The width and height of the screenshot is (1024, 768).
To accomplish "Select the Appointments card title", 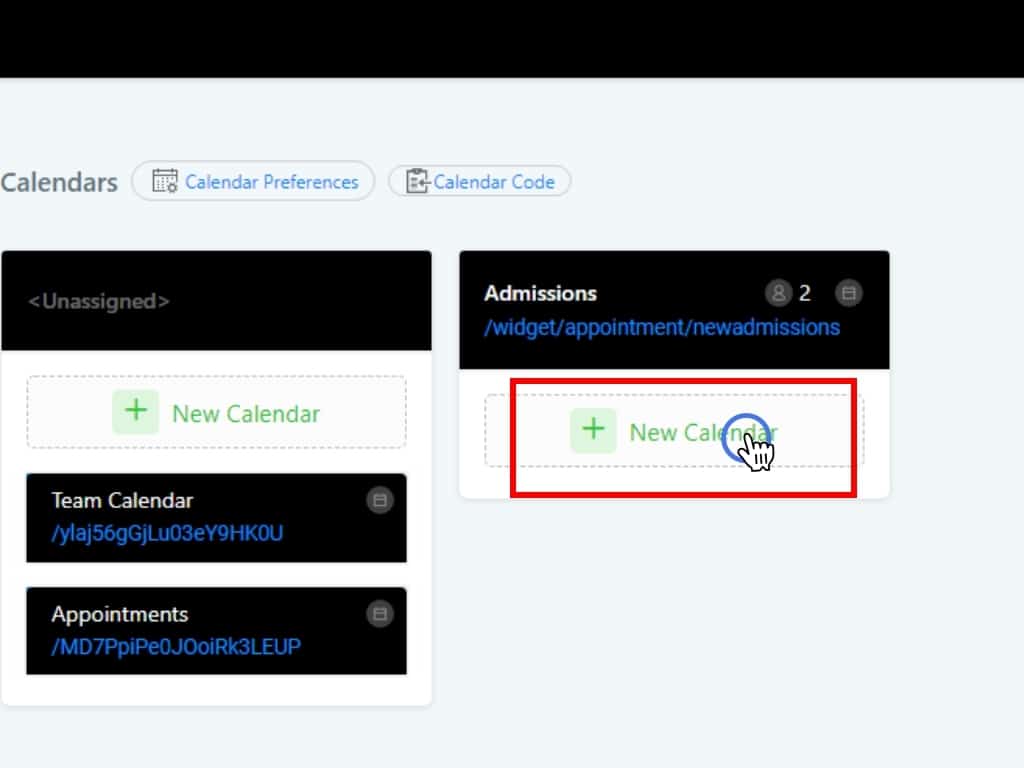I will coord(120,614).
